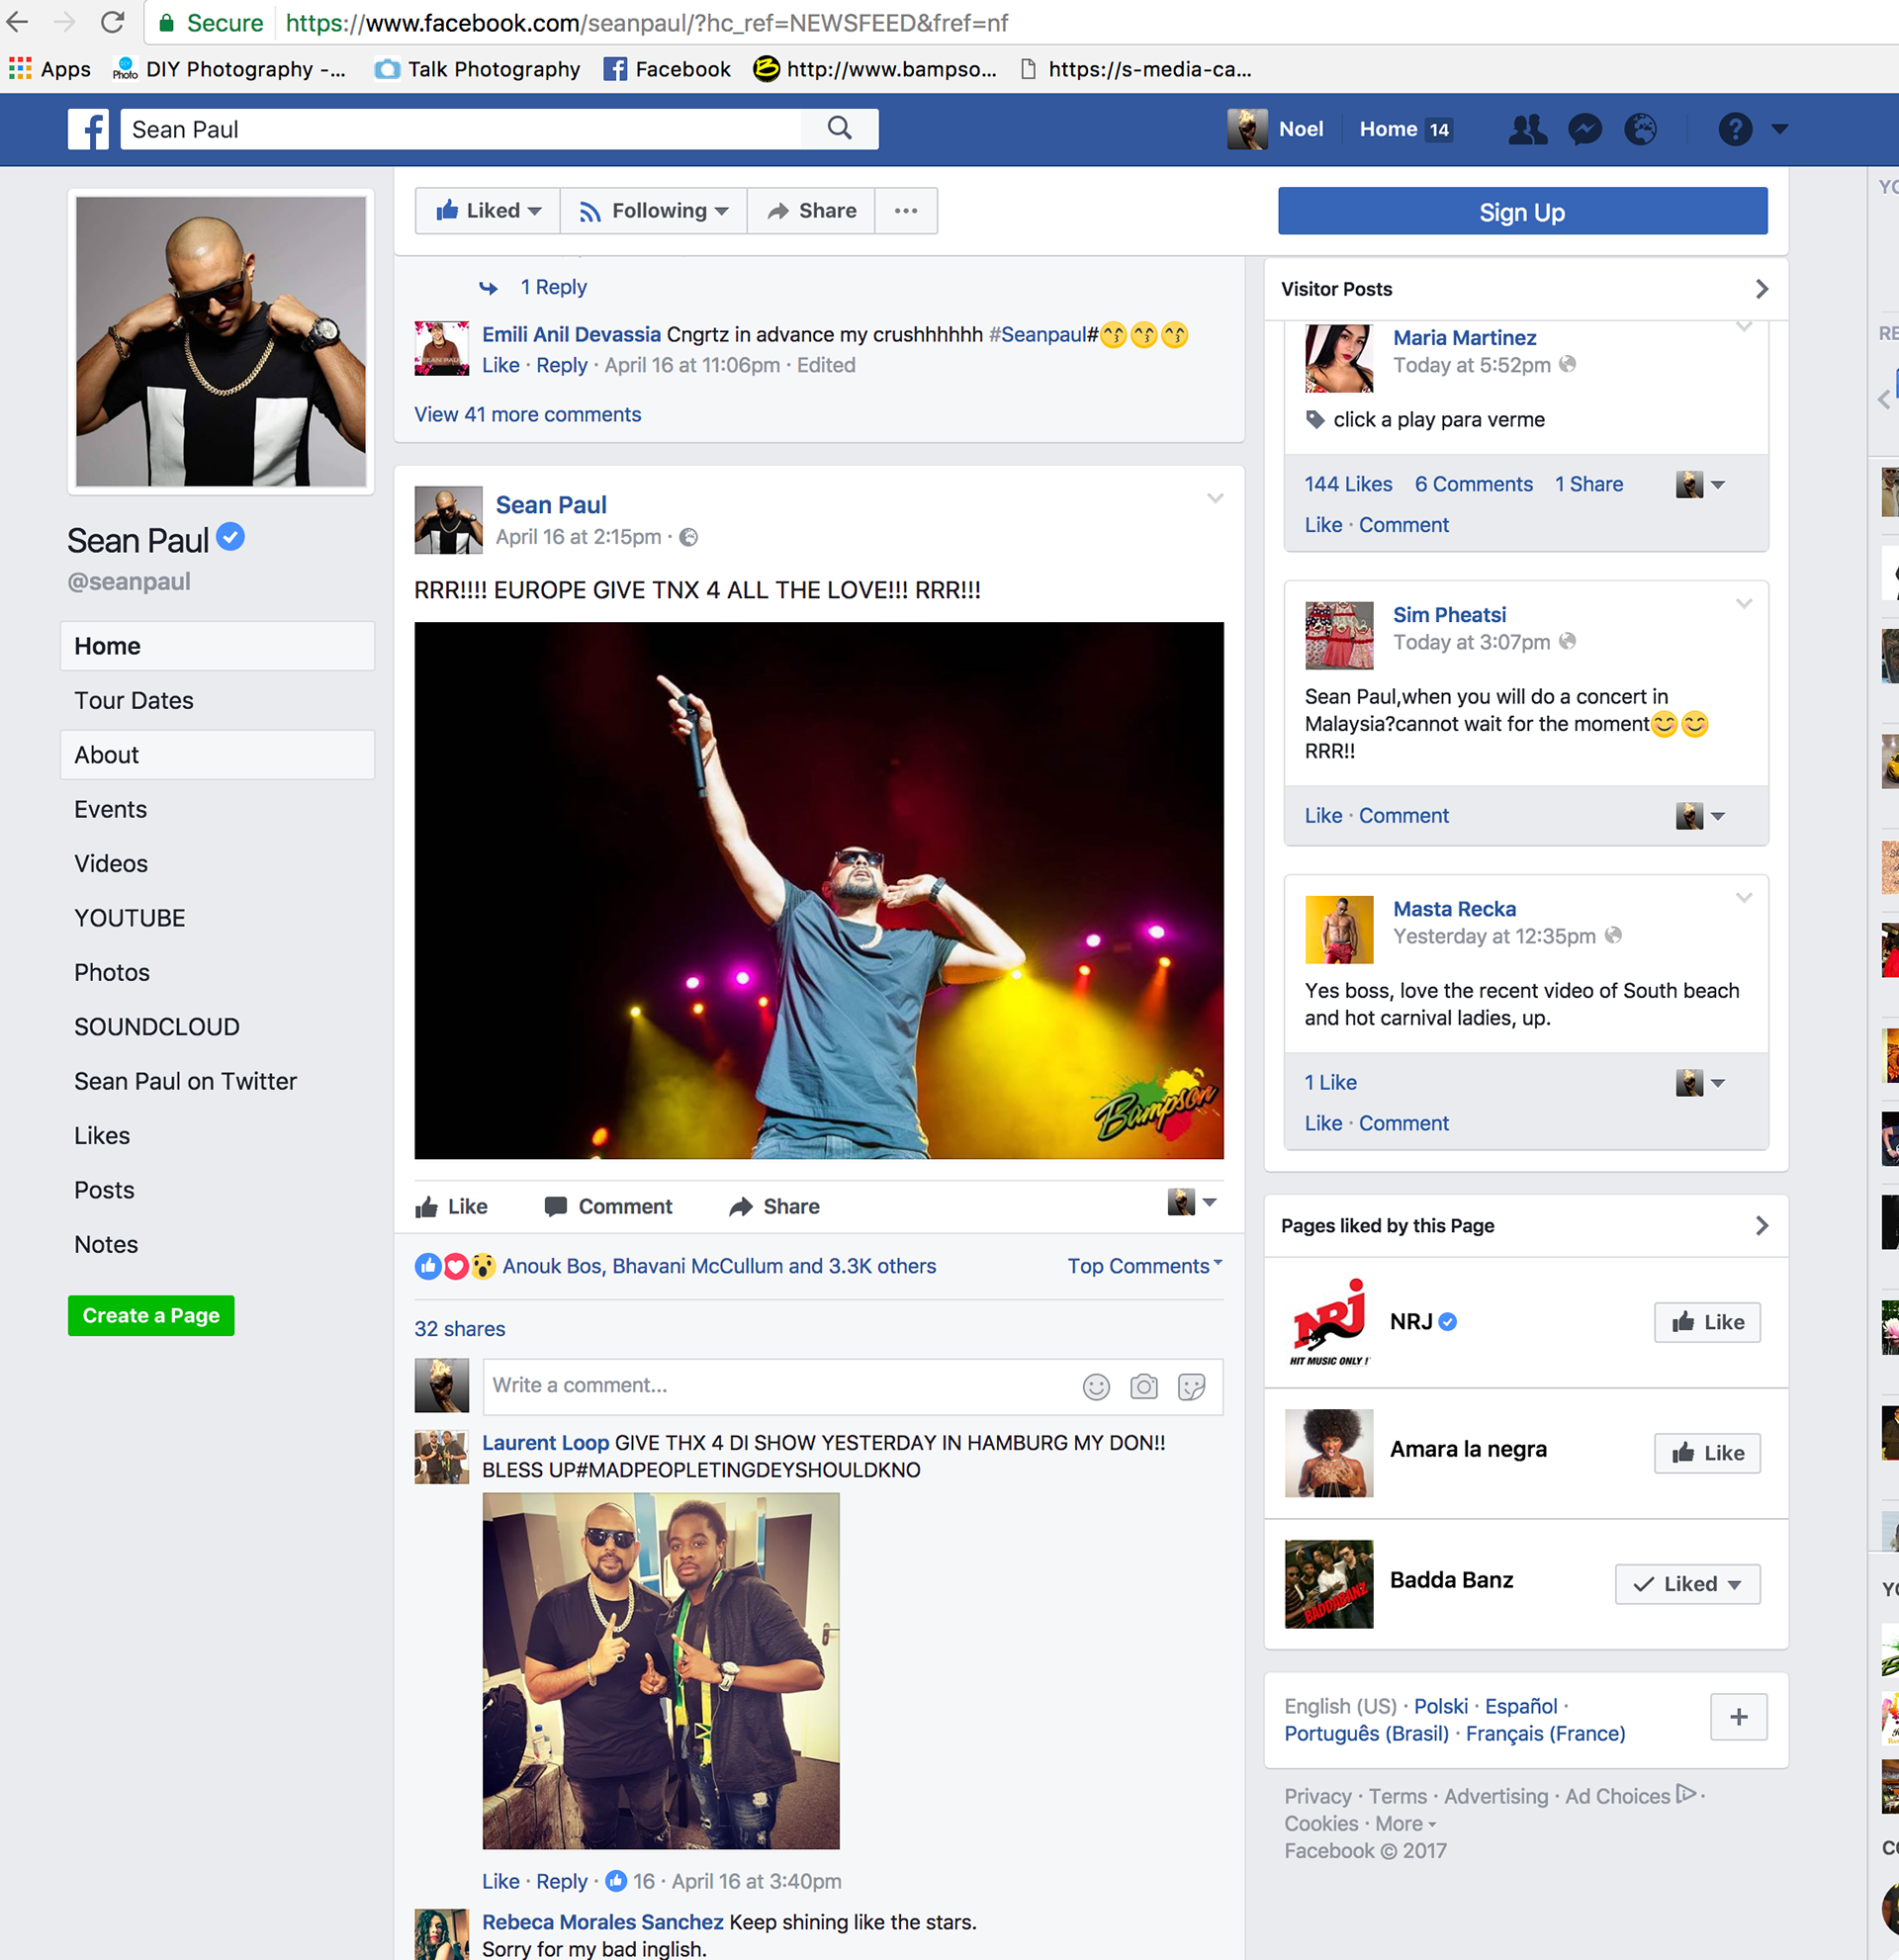Open the Friend Requests icon

[x=1526, y=129]
